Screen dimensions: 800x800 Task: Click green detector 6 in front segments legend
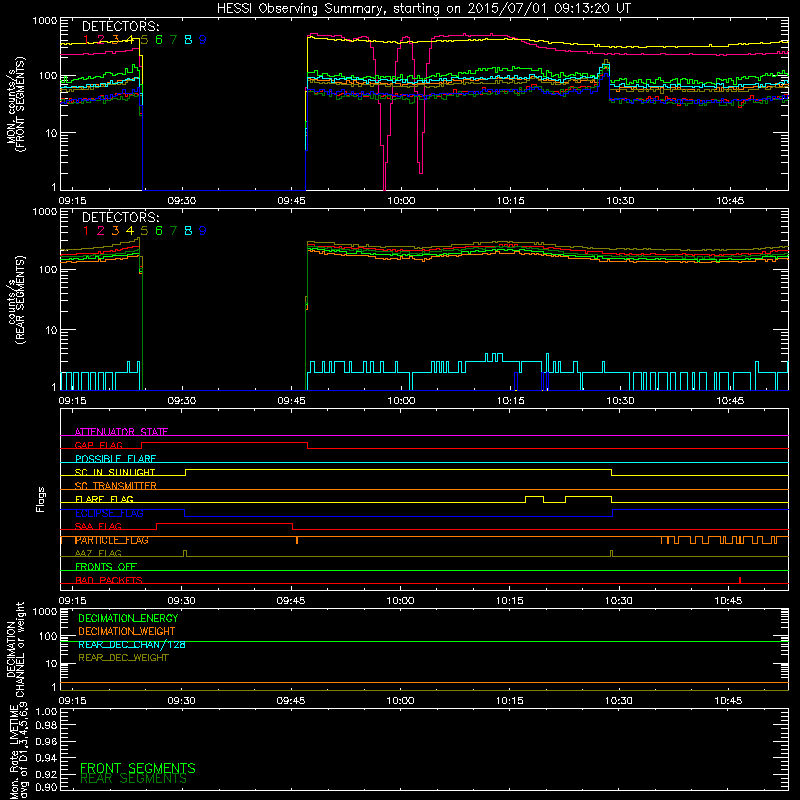click(x=159, y=39)
